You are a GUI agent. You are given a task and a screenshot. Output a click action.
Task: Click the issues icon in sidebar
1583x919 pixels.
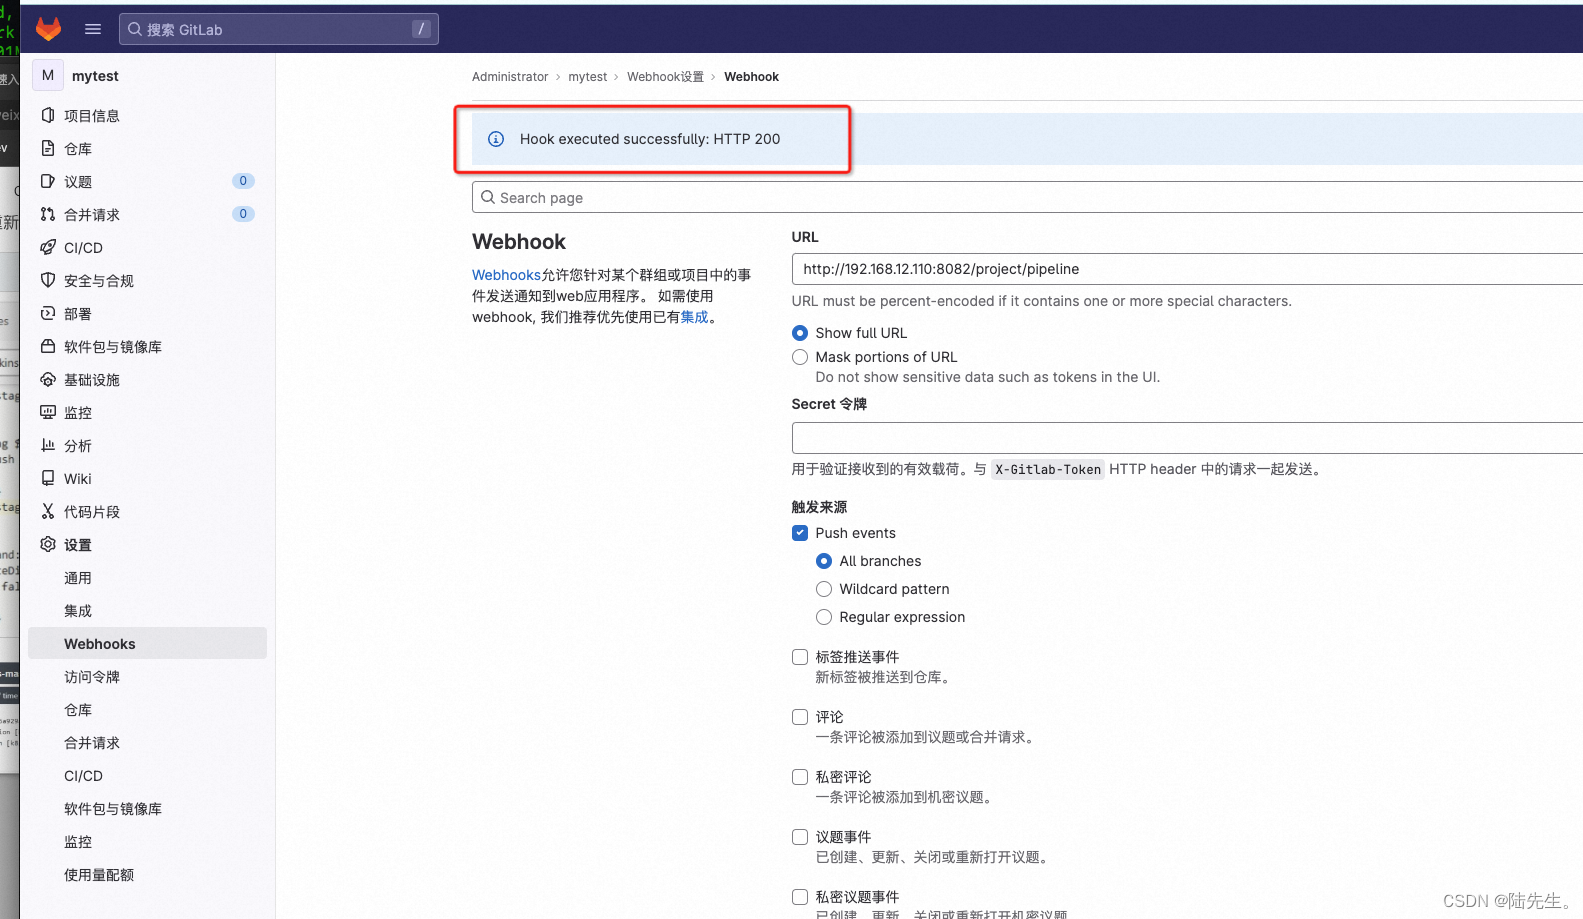(48, 181)
